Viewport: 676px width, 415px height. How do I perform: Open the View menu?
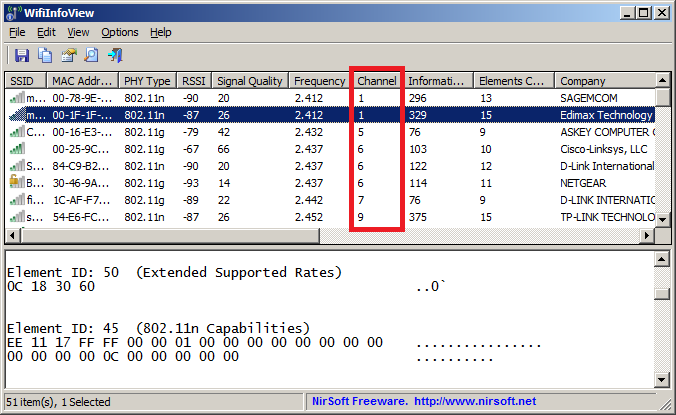pos(78,32)
